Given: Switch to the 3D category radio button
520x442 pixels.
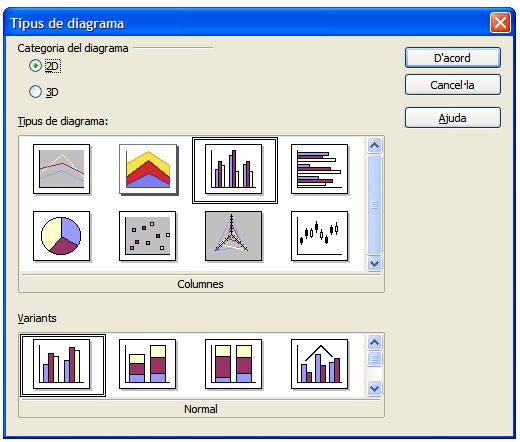Looking at the screenshot, I should point(35,91).
